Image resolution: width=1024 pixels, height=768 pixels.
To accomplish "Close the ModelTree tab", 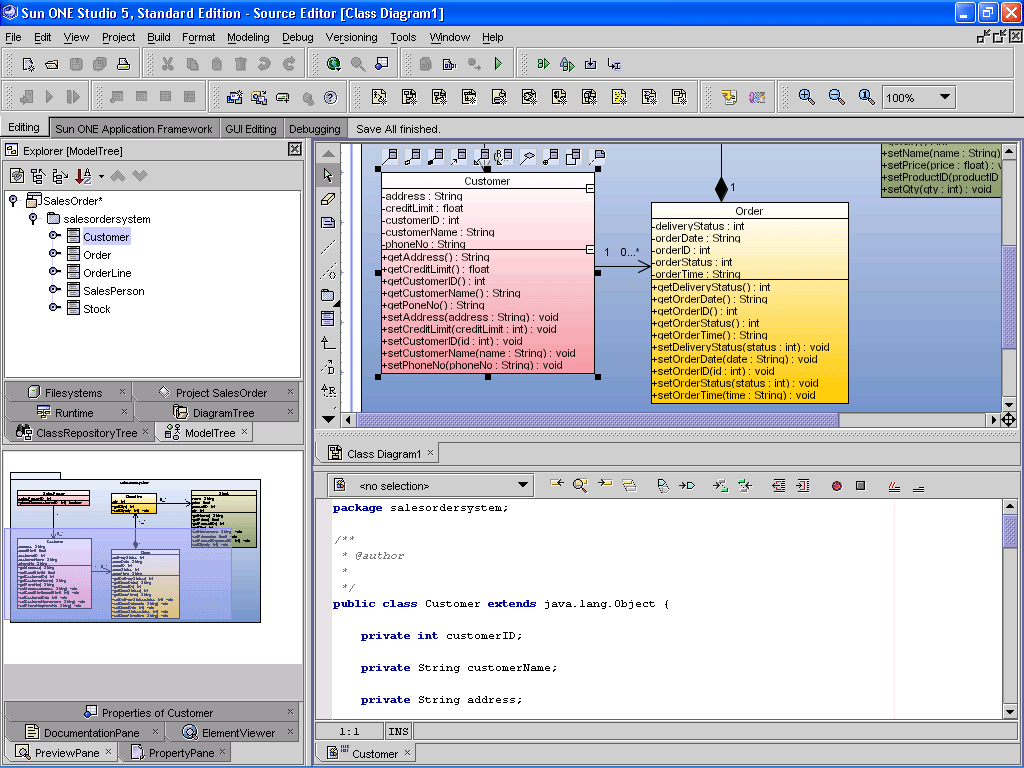I will coord(244,432).
